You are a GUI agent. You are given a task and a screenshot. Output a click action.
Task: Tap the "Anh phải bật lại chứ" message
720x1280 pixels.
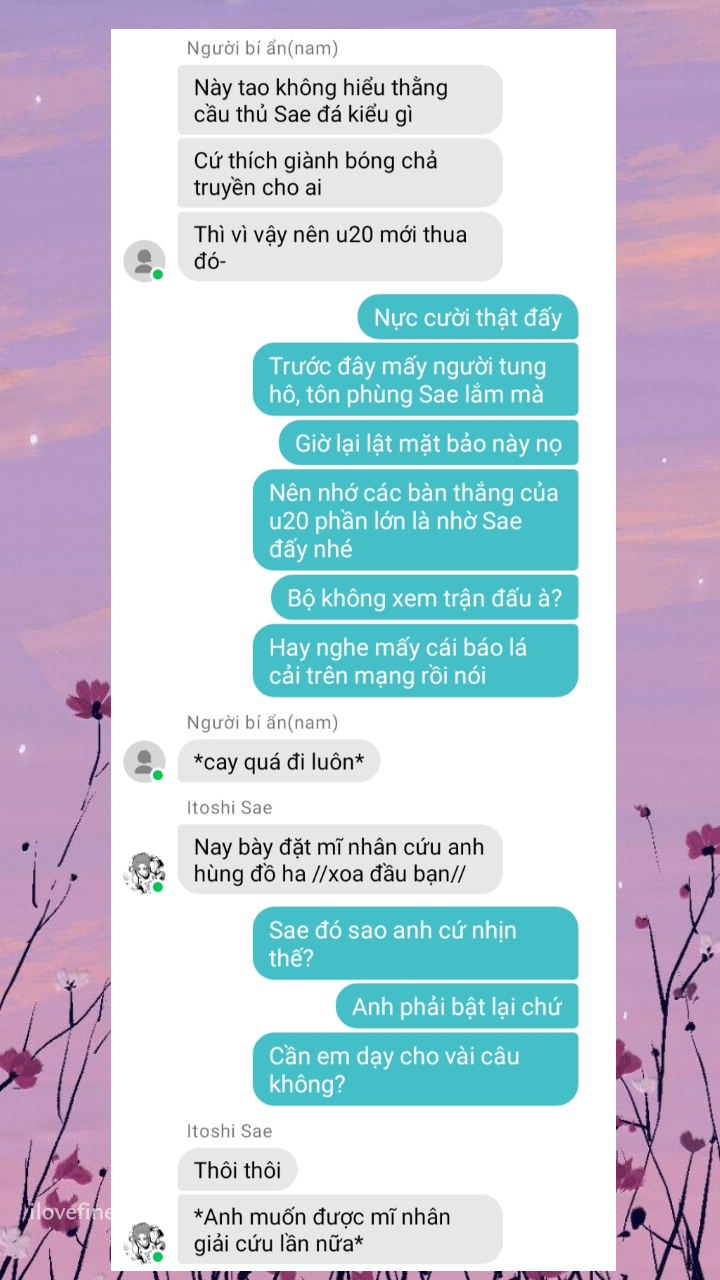click(456, 1006)
